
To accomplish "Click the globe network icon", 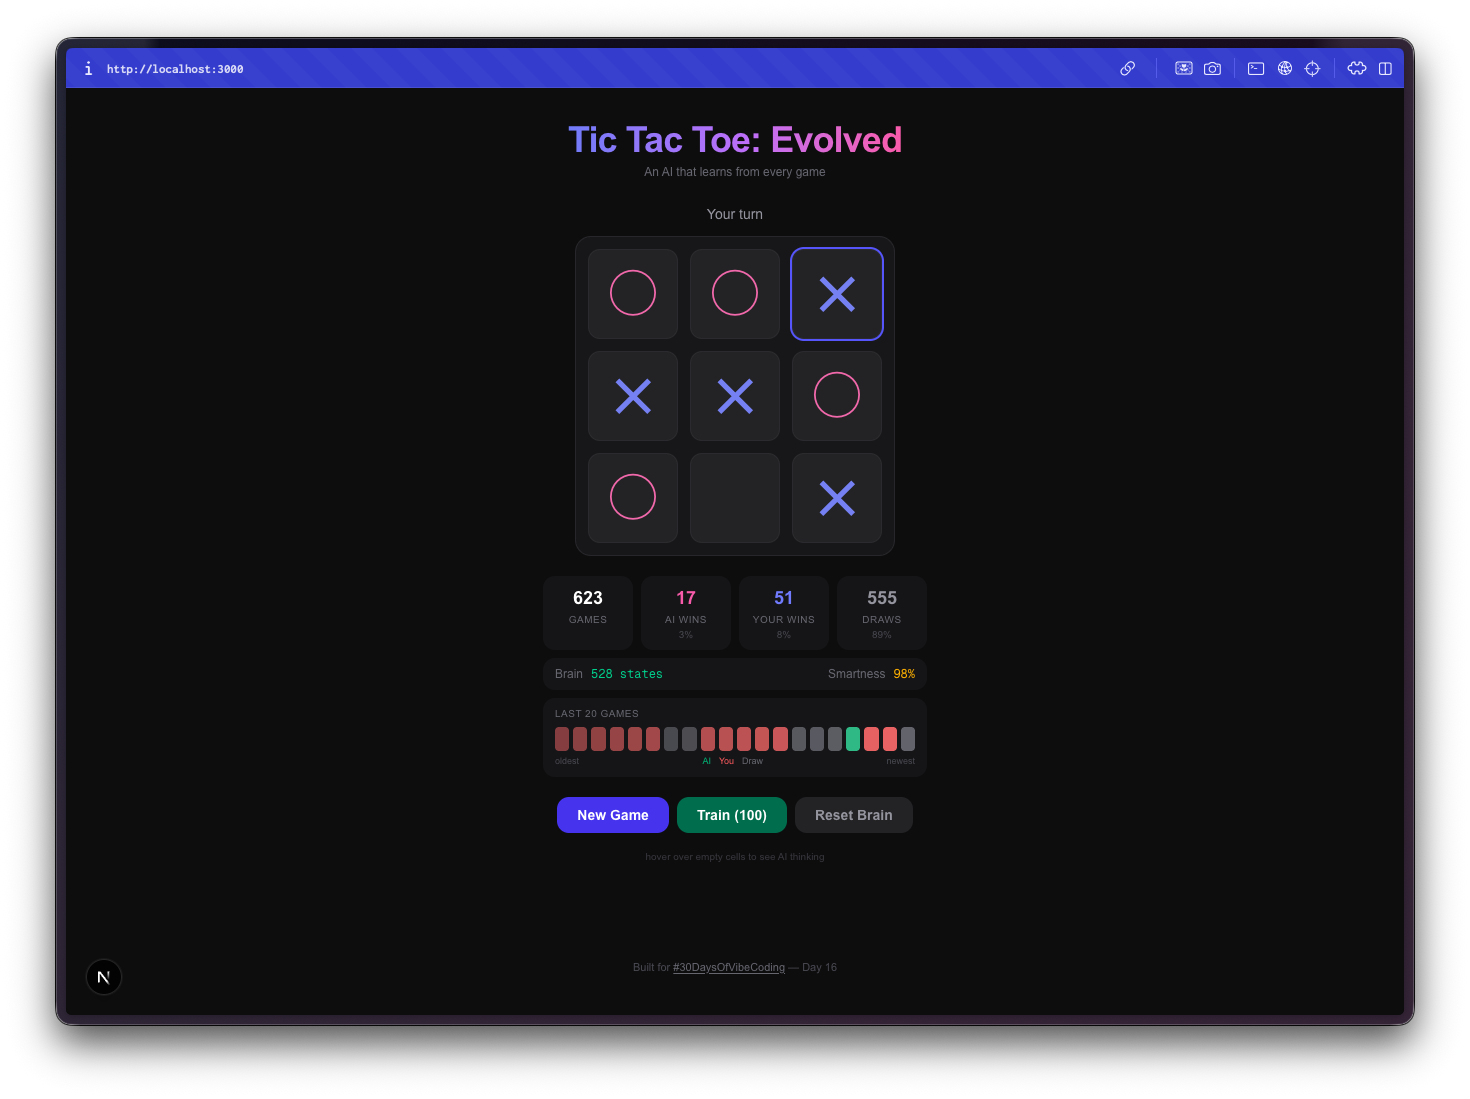I will pyautogui.click(x=1284, y=68).
